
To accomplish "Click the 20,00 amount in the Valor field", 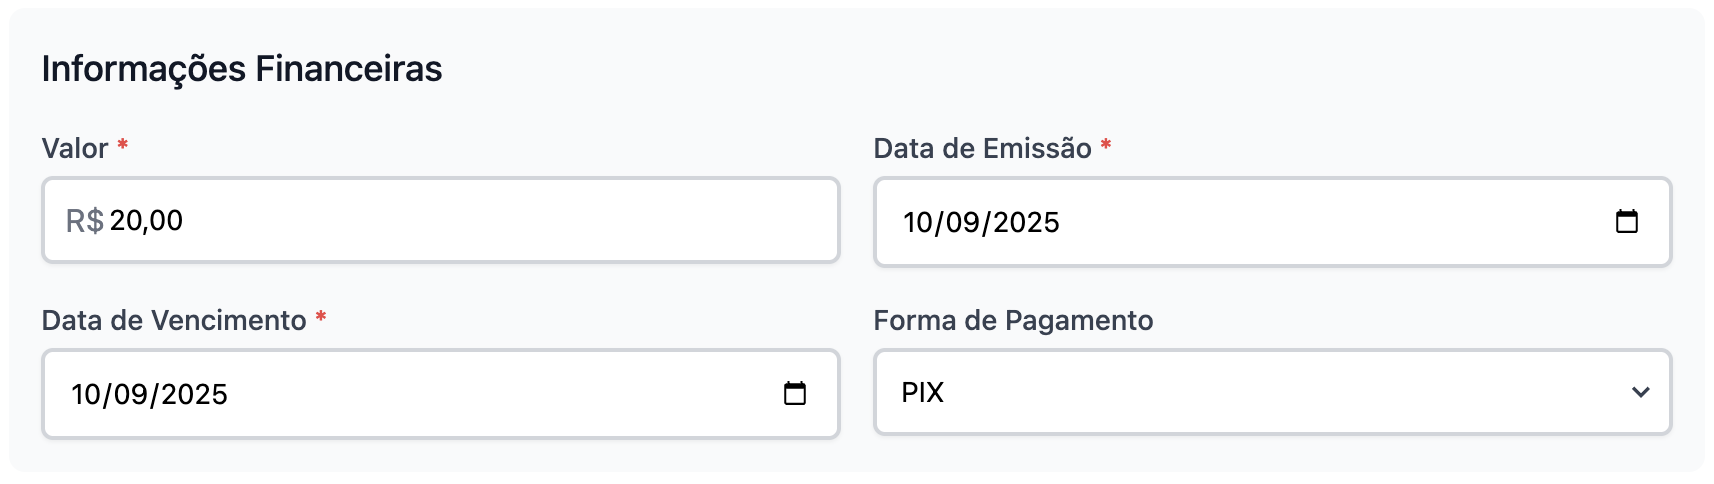I will pos(146,221).
